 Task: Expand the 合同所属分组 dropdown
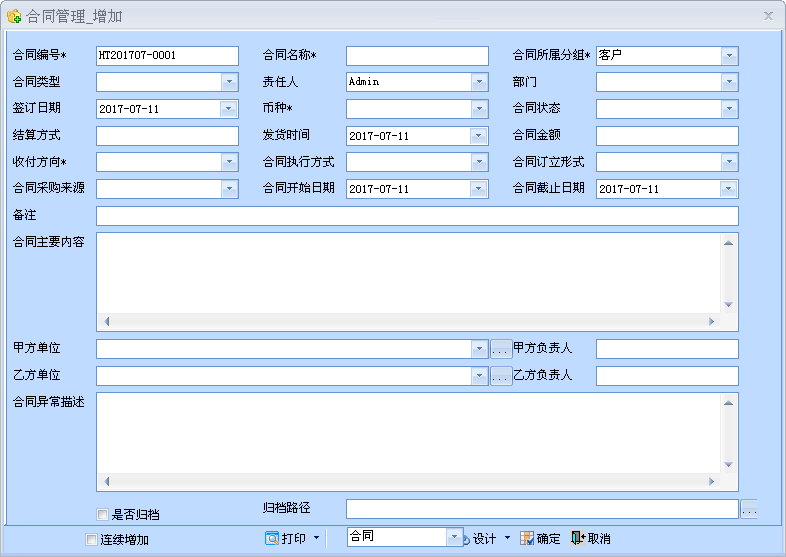(729, 56)
